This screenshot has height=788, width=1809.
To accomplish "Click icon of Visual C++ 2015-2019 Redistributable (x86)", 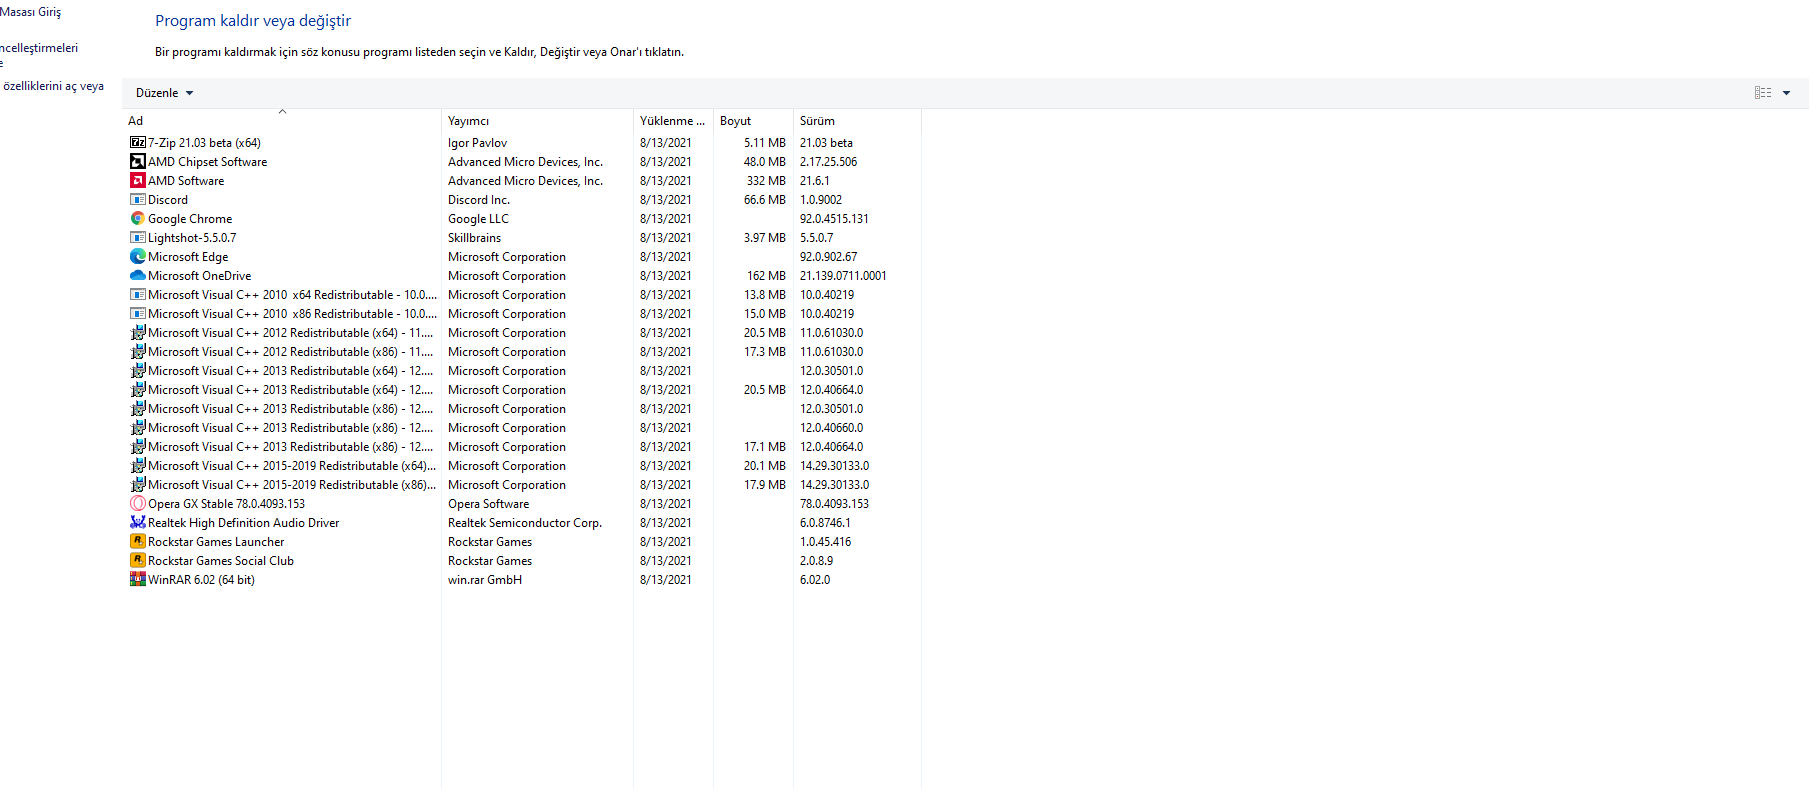I will tap(138, 485).
